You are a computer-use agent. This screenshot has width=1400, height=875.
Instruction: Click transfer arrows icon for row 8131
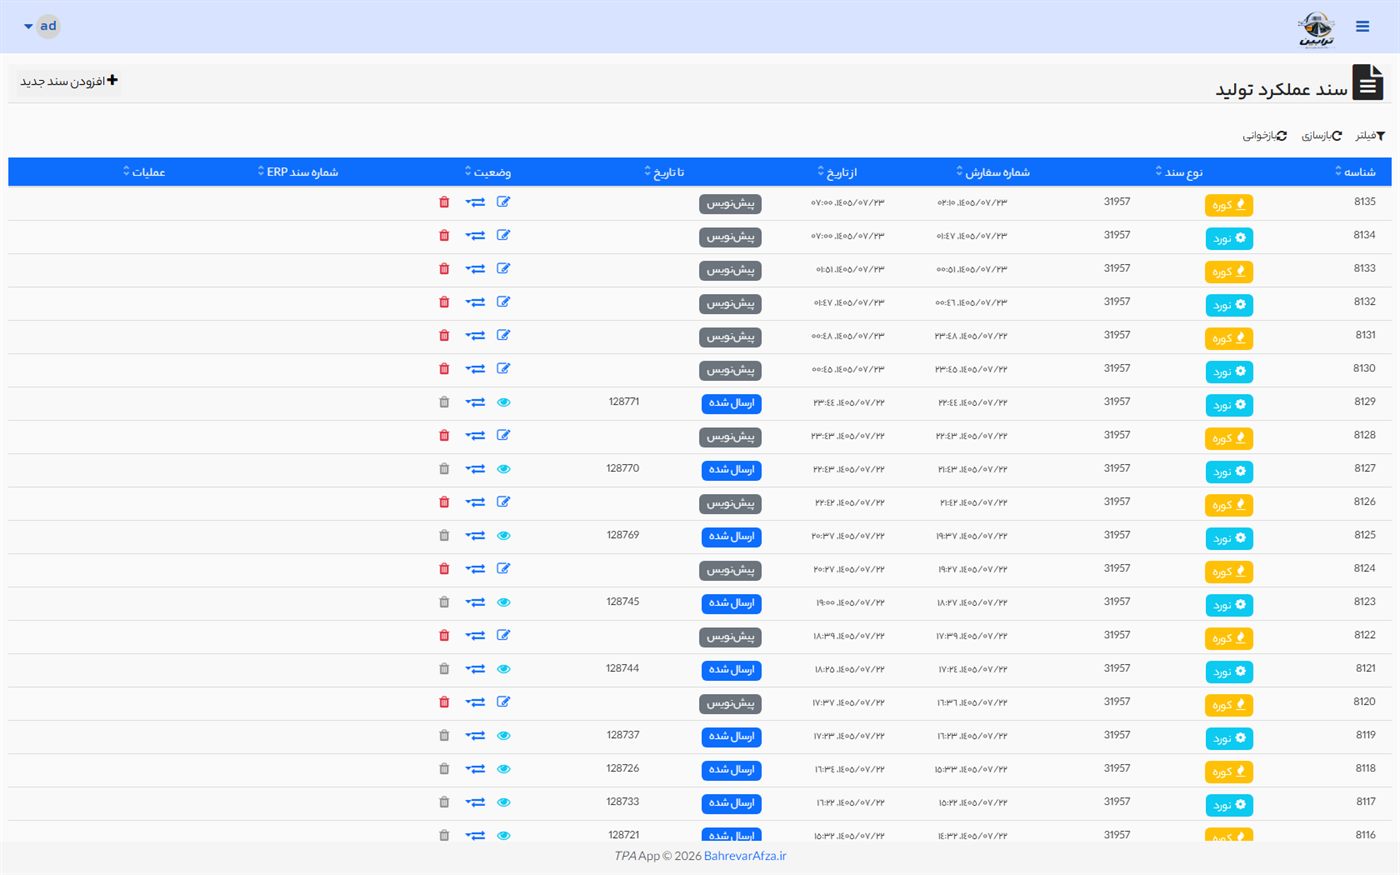tap(475, 336)
